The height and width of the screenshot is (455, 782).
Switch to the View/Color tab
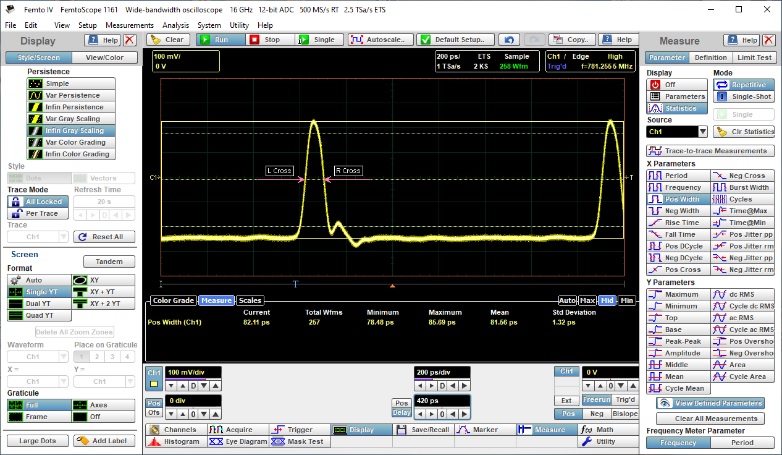click(x=104, y=57)
